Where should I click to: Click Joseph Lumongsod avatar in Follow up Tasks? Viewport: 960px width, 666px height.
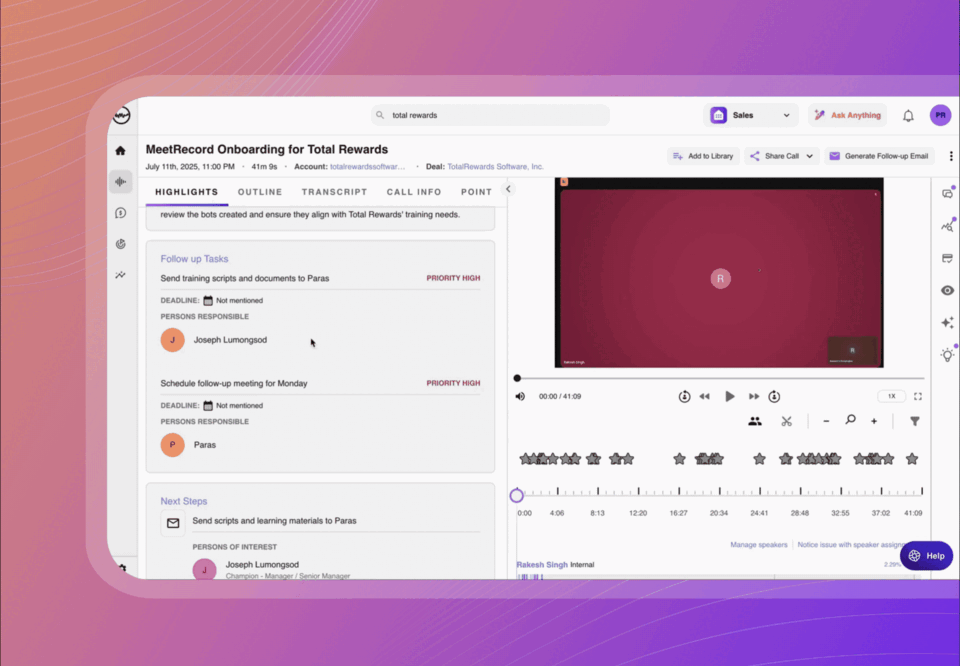click(x=173, y=340)
